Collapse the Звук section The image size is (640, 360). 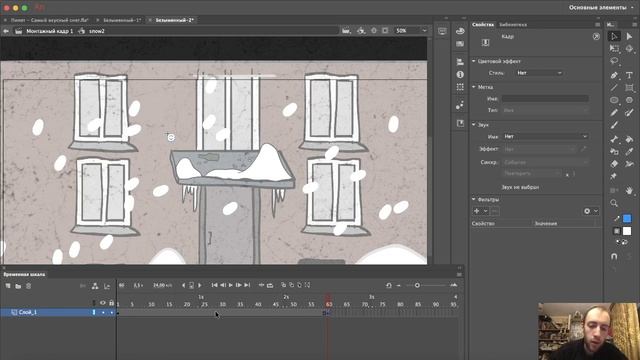coord(474,124)
